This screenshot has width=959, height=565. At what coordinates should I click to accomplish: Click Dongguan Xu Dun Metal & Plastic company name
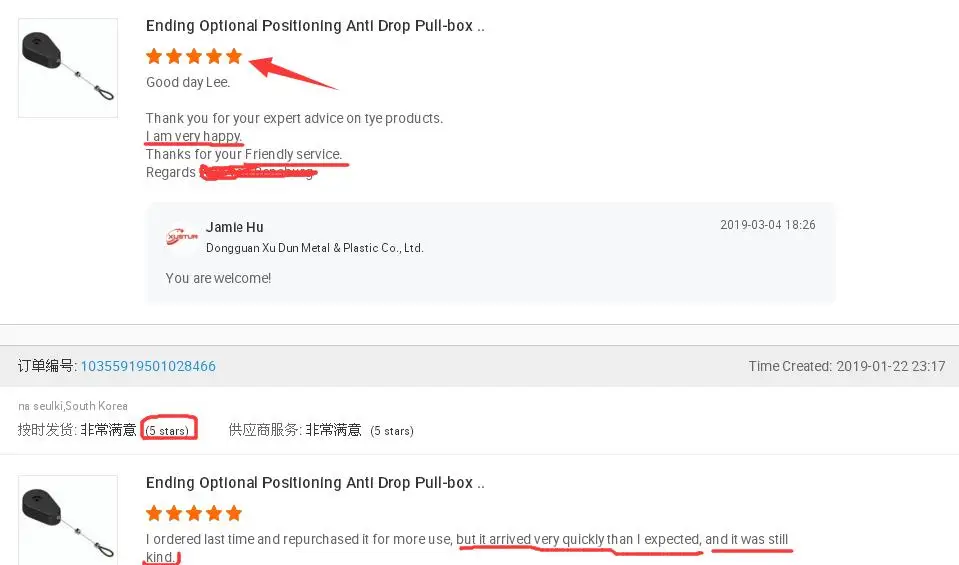(315, 248)
